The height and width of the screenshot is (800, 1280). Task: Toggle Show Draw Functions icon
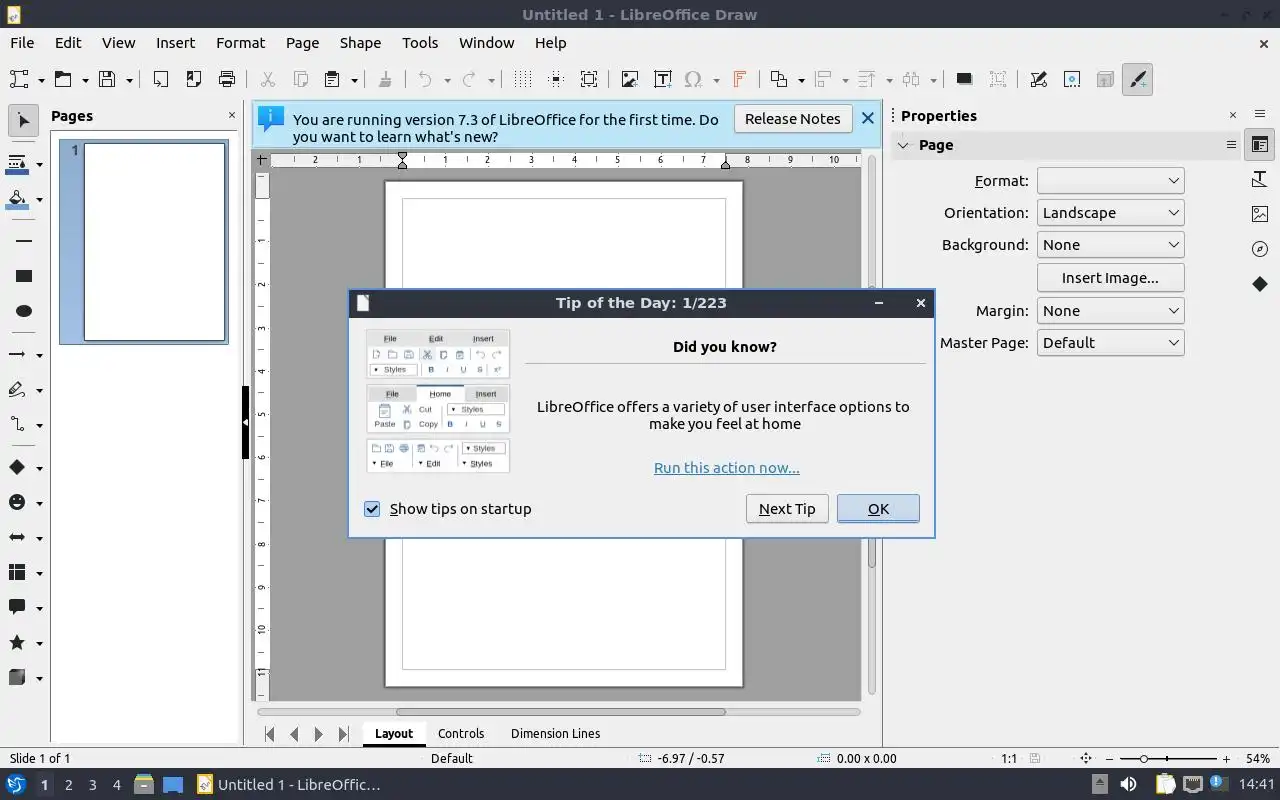pos(1138,79)
